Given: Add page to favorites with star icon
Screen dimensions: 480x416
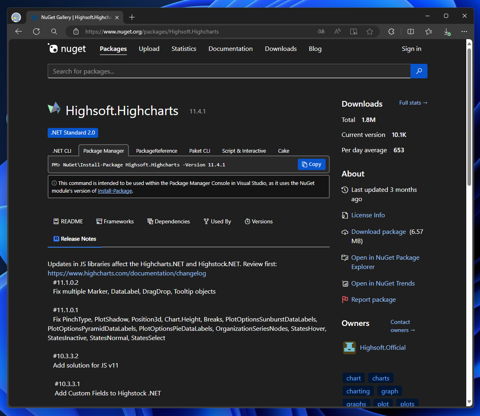Looking at the screenshot, I should [370, 32].
